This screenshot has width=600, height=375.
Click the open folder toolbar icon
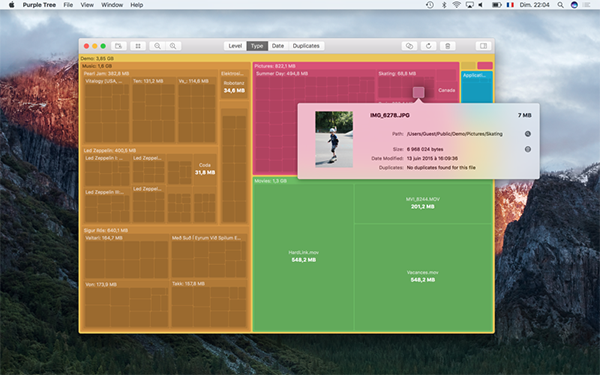pyautogui.click(x=119, y=46)
